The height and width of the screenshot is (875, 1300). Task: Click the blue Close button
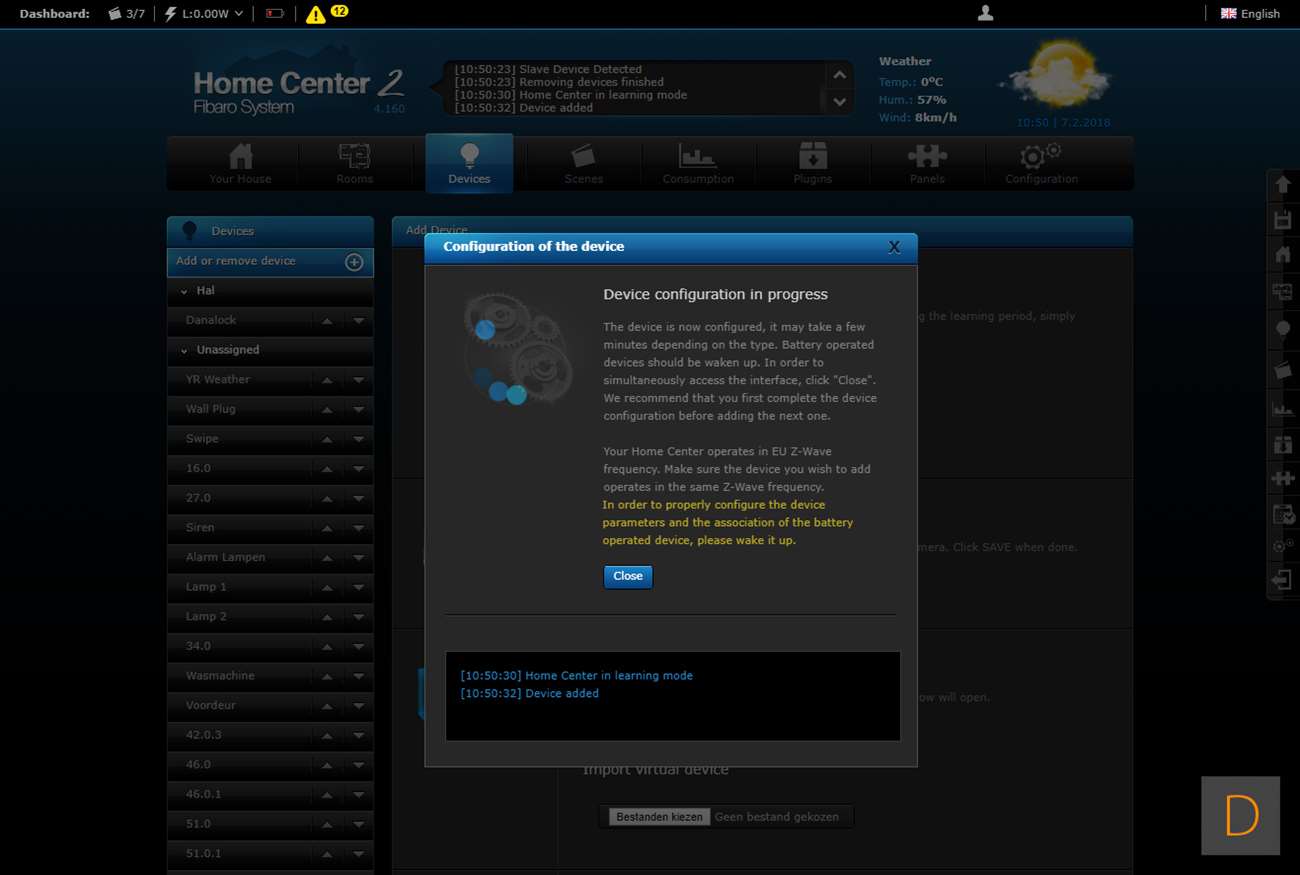coord(628,577)
